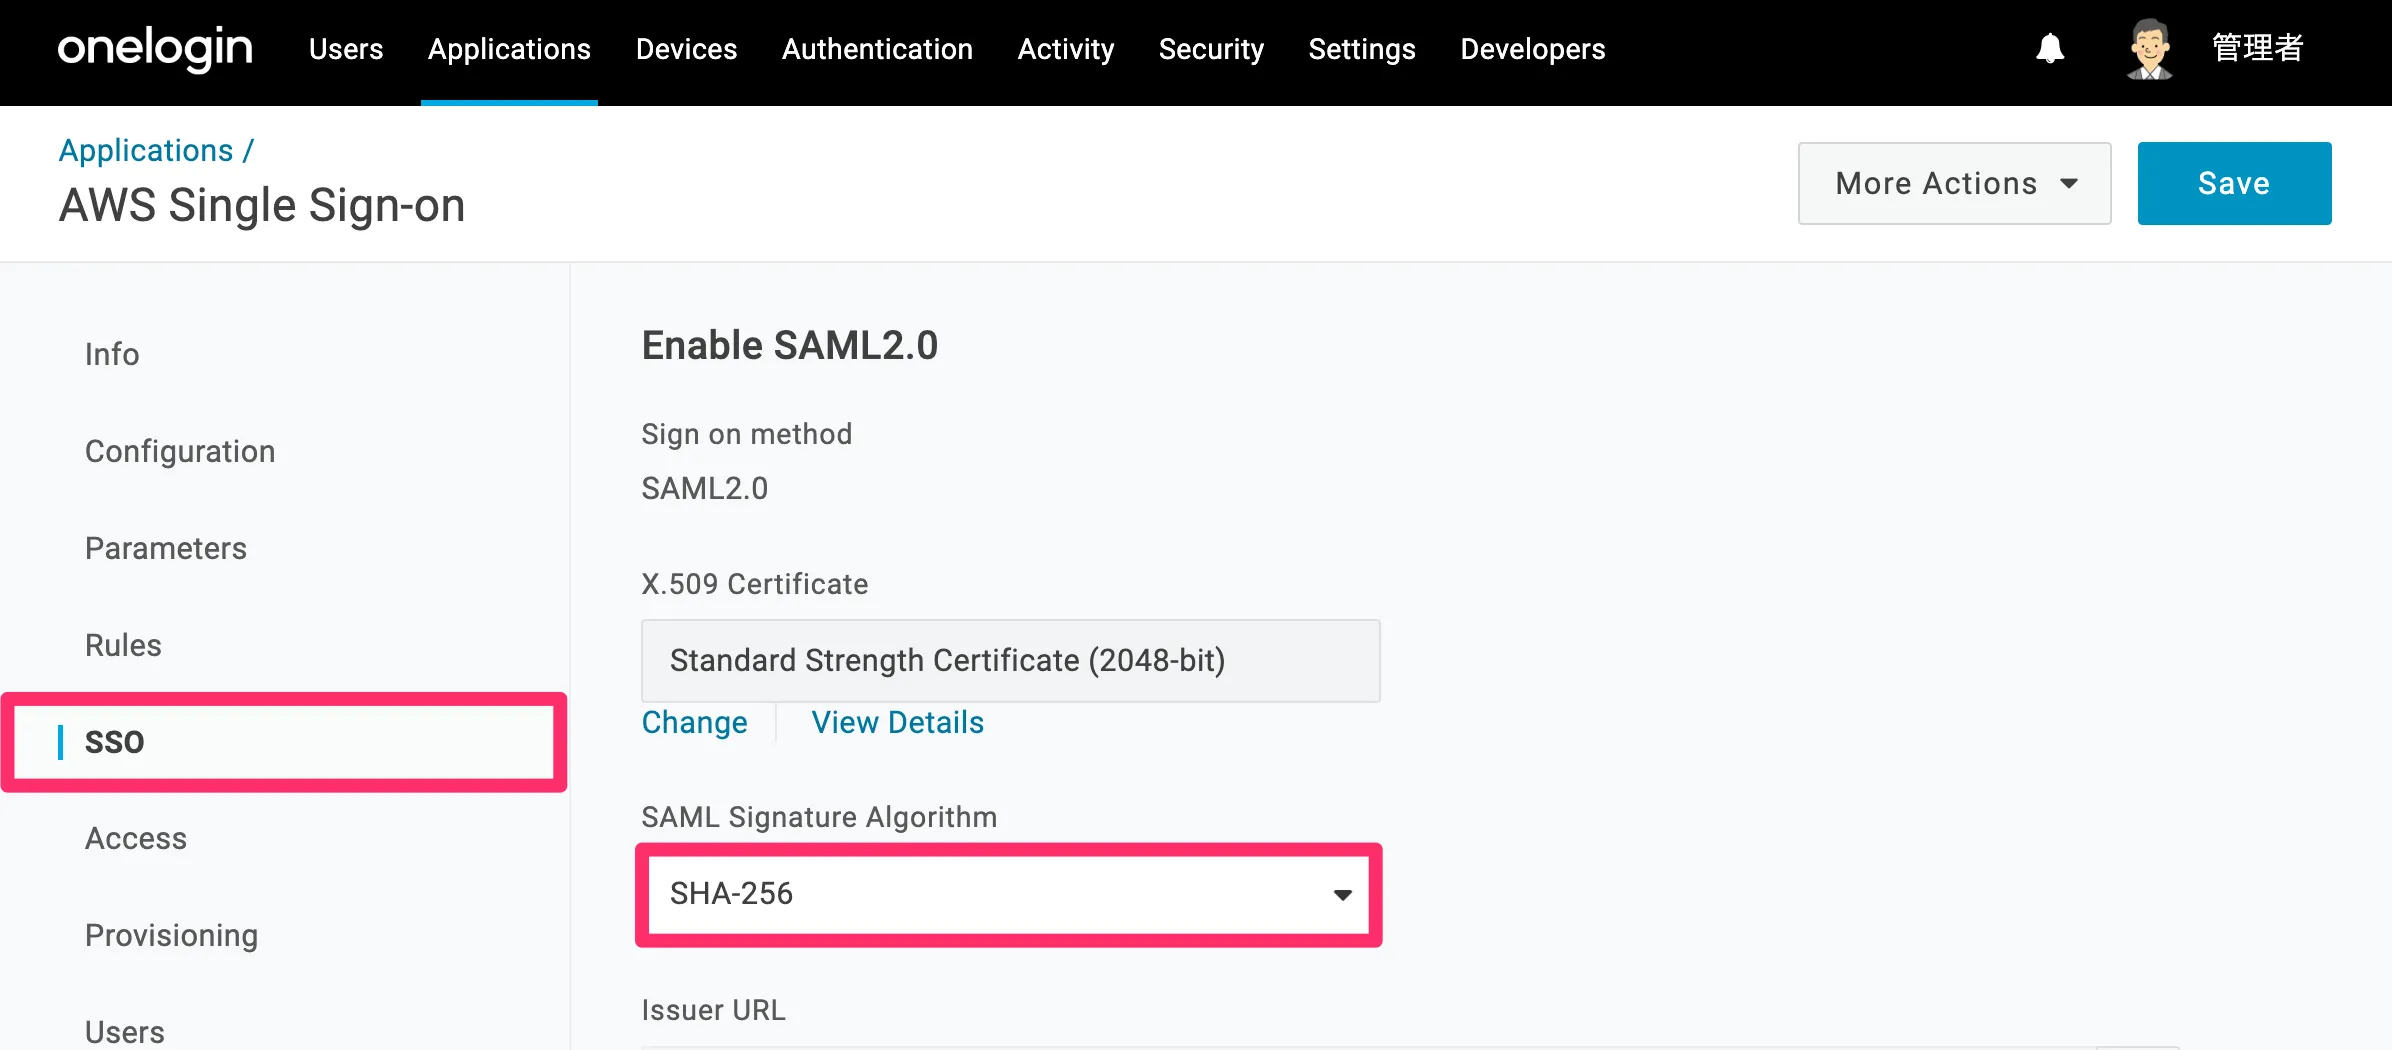Click the View Details link
Viewport: 2392px width, 1050px height.
click(x=897, y=723)
